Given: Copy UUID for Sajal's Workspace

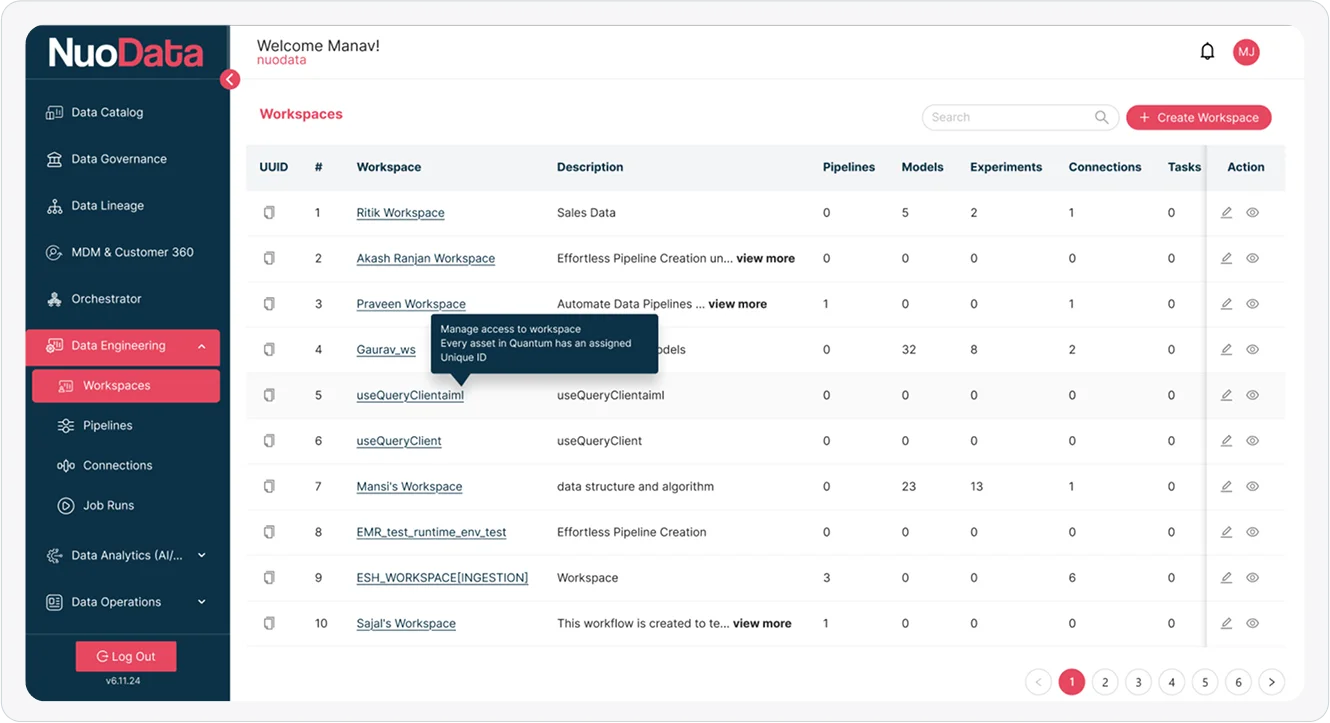Looking at the screenshot, I should click(268, 623).
